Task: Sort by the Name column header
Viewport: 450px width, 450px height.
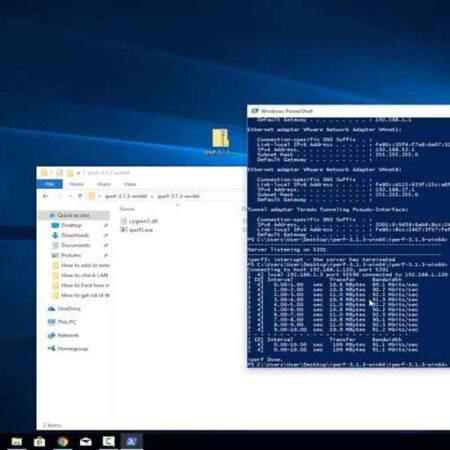Action: click(127, 209)
